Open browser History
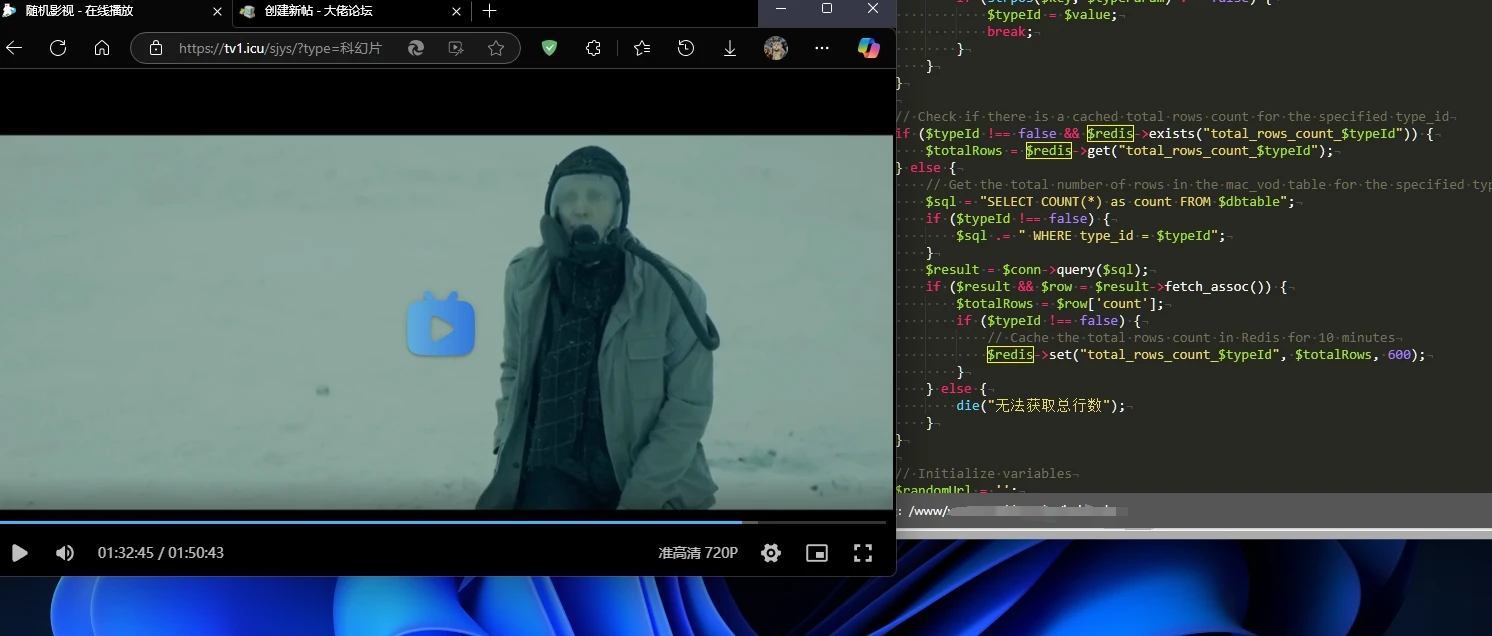 [686, 48]
